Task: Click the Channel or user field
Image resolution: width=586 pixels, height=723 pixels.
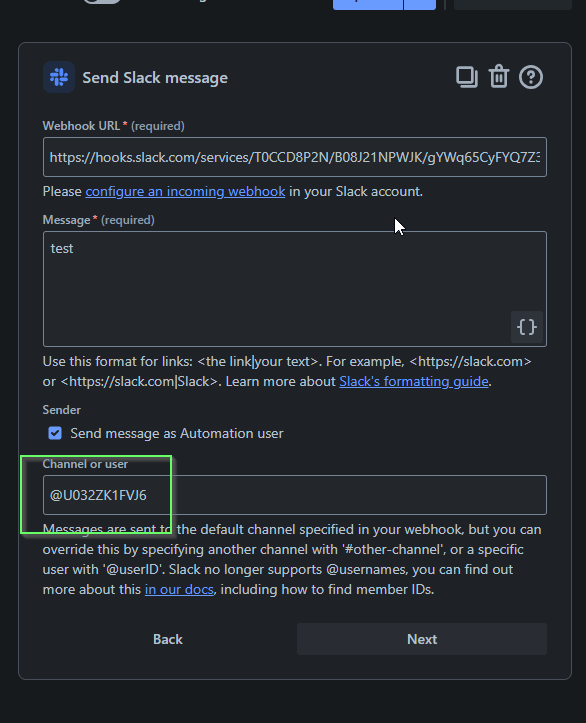Action: point(295,495)
